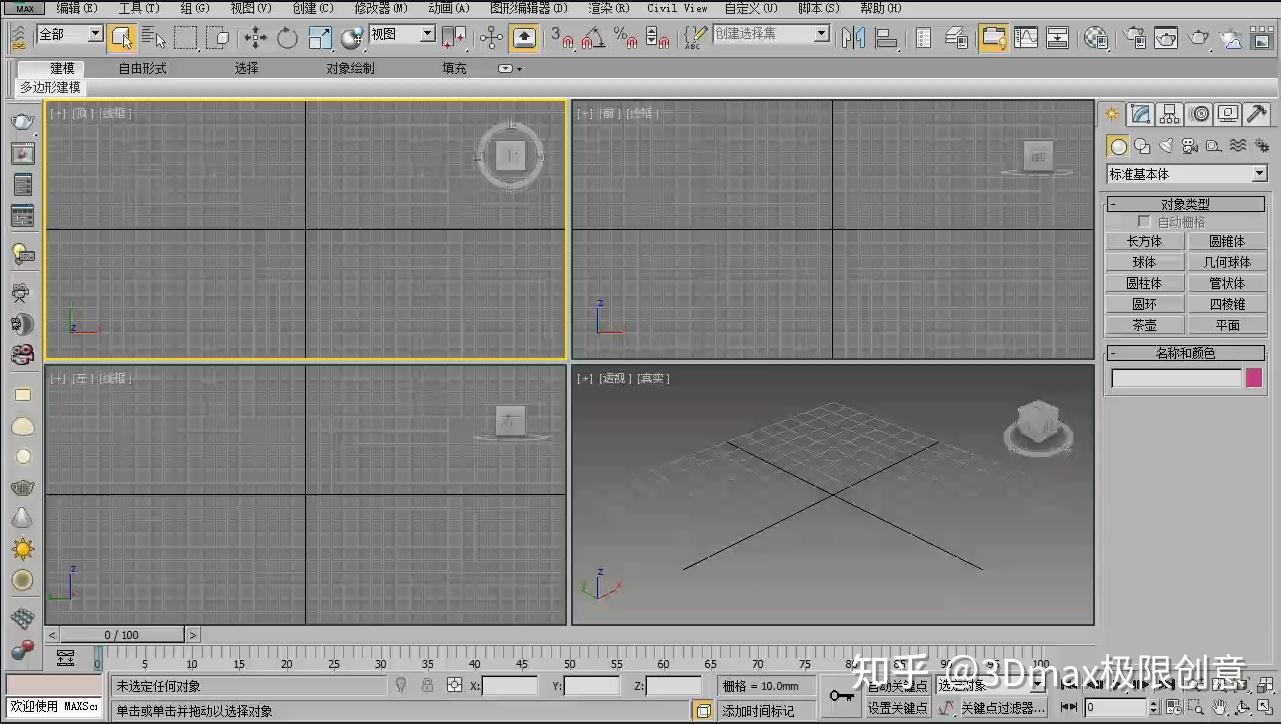Select the Select and Move tool
The height and width of the screenshot is (724, 1281).
[256, 37]
